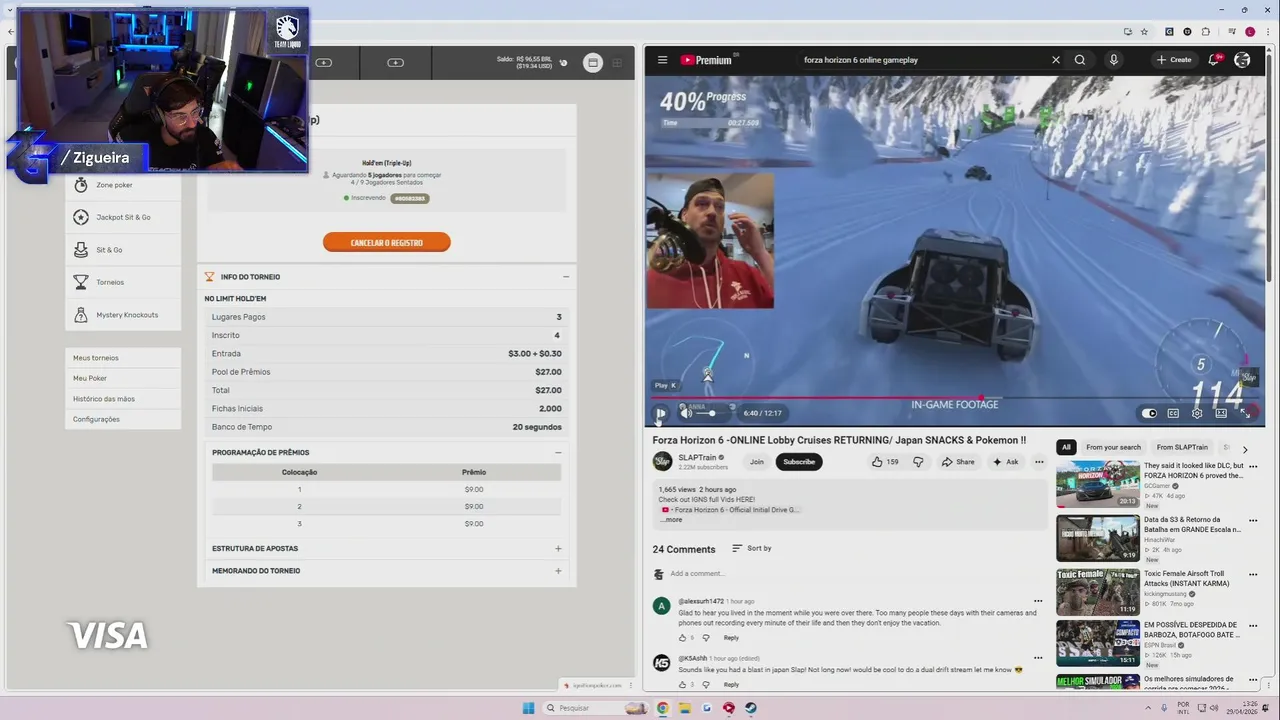1280x720 pixels.
Task: Focus the YouTube search box with the Forza query
Action: pyautogui.click(x=920, y=60)
